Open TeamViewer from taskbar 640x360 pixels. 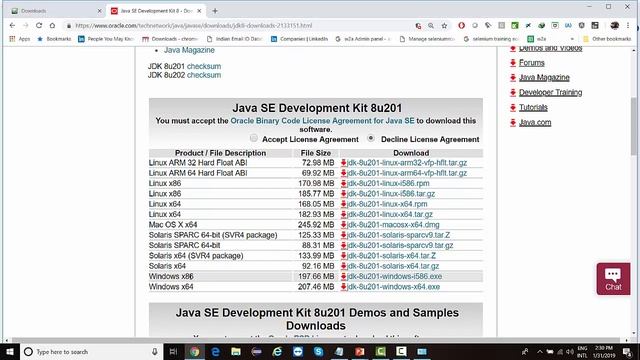tap(298, 351)
